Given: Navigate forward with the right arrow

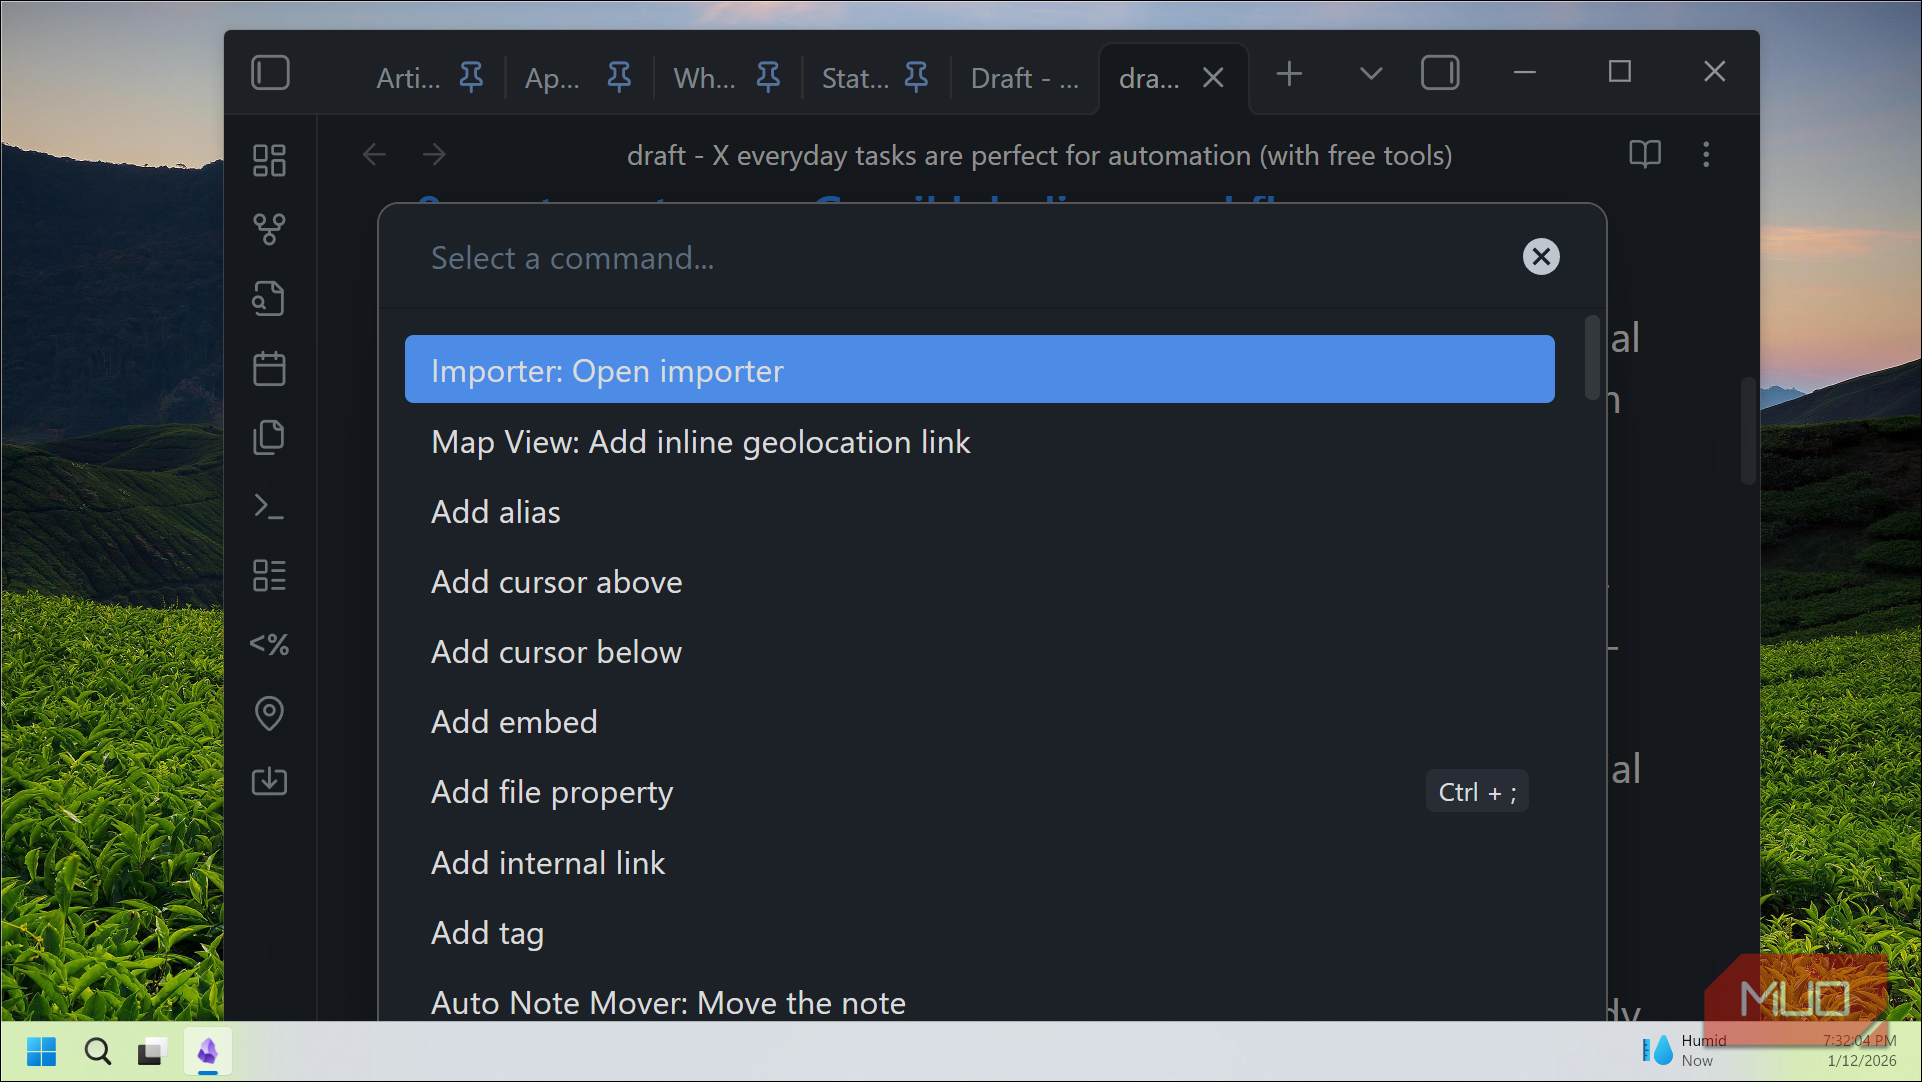Looking at the screenshot, I should coord(434,154).
